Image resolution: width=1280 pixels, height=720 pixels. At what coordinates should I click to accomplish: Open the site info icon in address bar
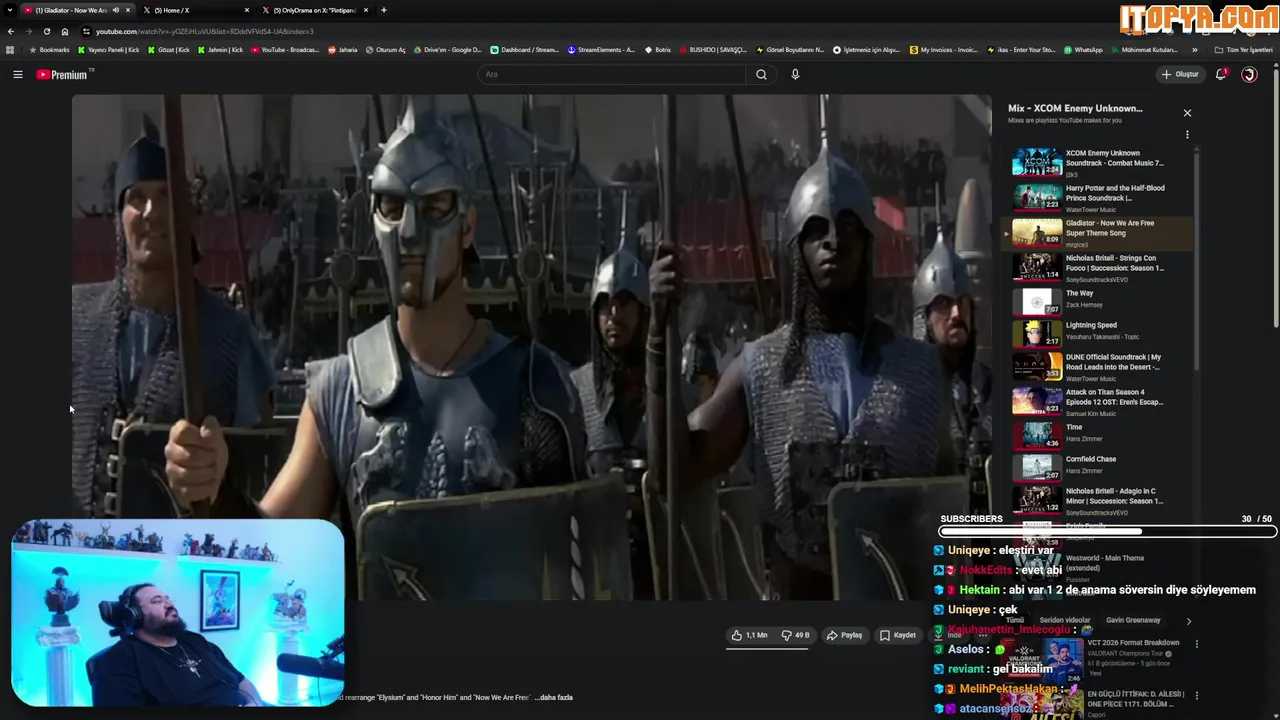pyautogui.click(x=87, y=31)
